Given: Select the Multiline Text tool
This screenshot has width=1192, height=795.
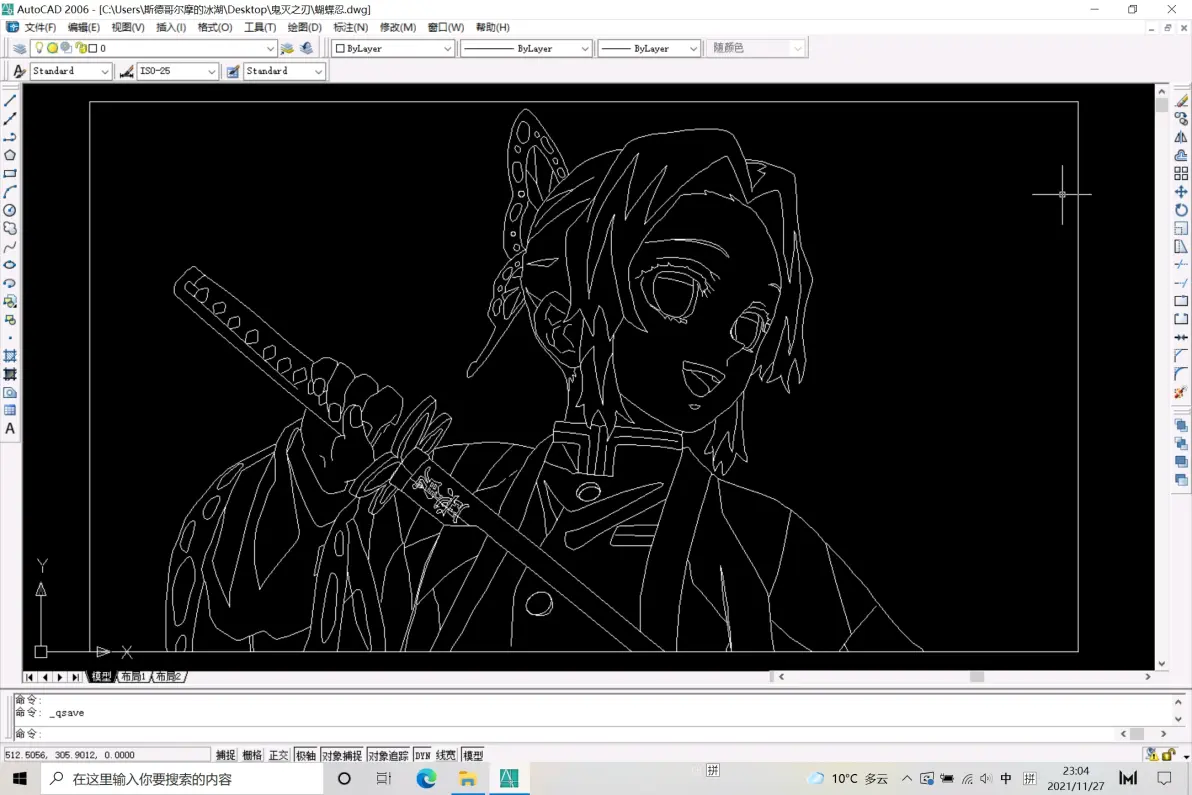Looking at the screenshot, I should point(10,429).
